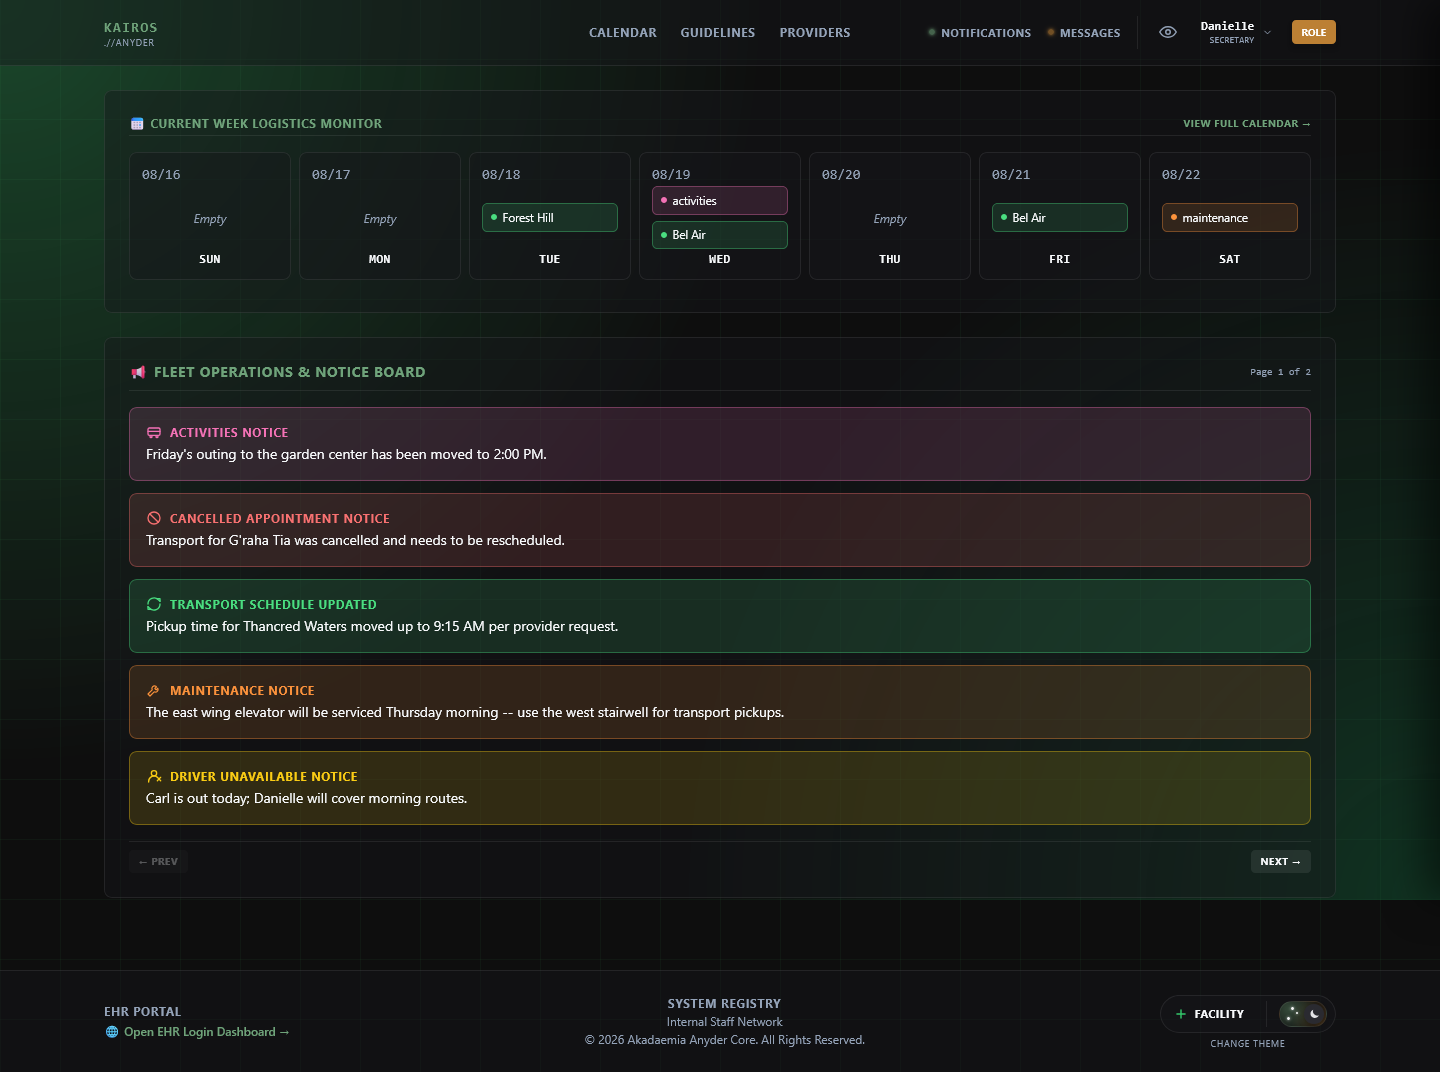
Task: Click the calendar icon beside Logistics Monitor
Action: coord(137,124)
